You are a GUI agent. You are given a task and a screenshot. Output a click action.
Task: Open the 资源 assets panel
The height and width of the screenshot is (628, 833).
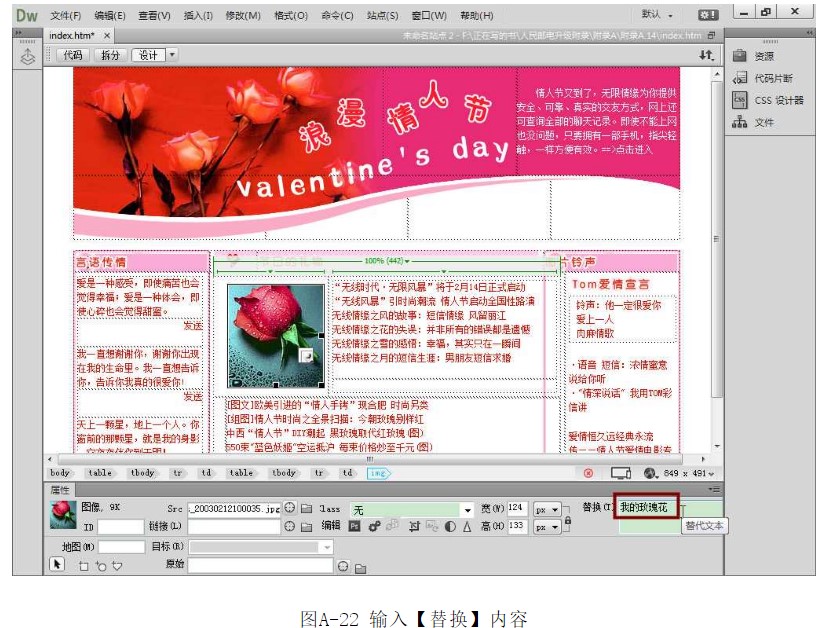coord(763,57)
